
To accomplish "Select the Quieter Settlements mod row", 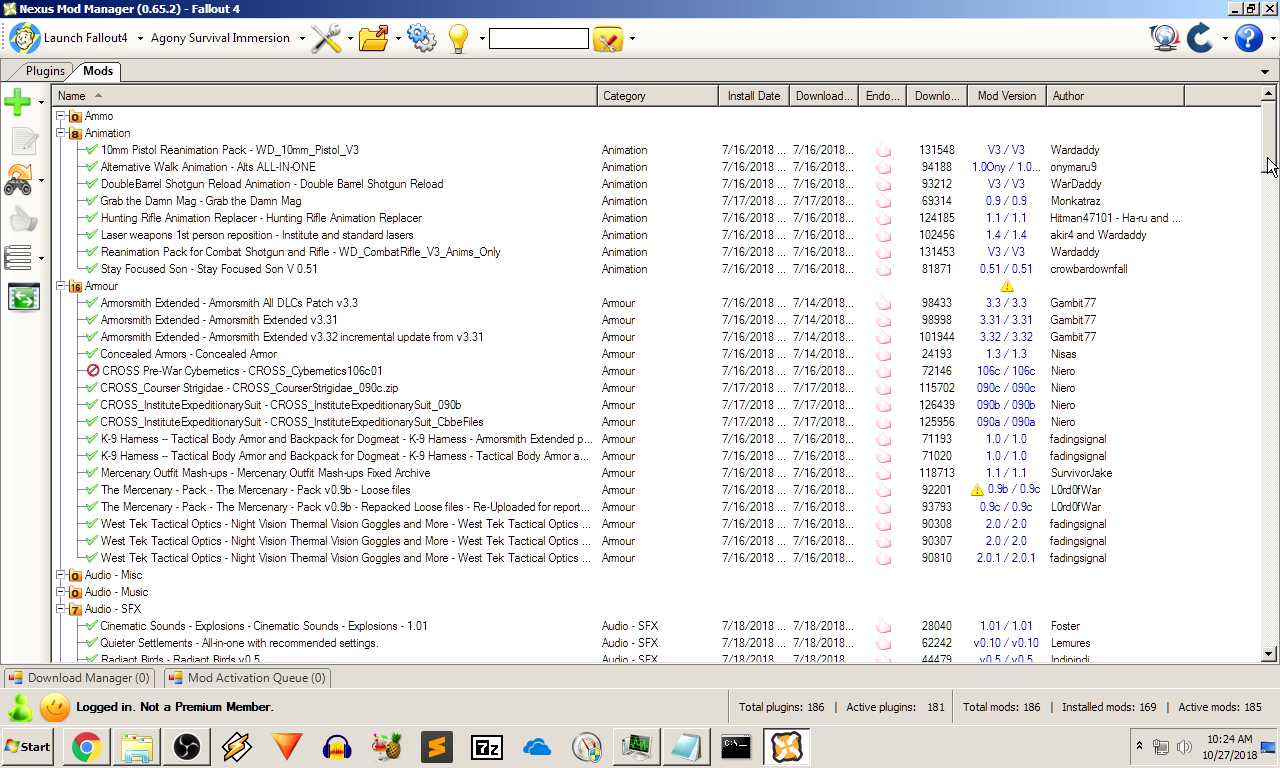I will pos(656,643).
